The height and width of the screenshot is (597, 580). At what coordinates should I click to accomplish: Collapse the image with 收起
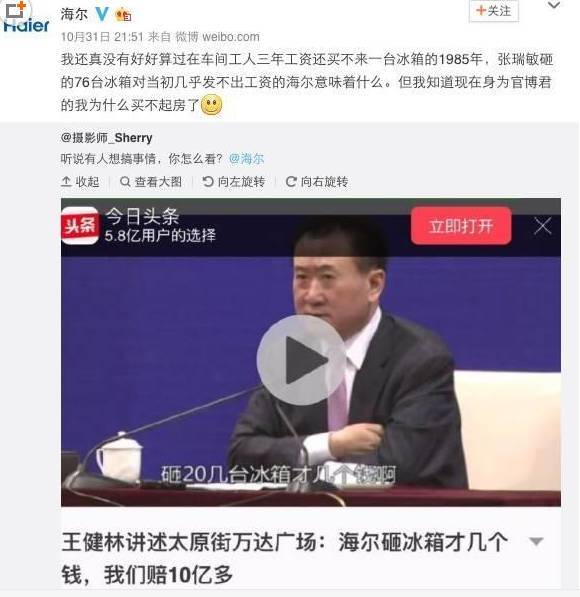pyautogui.click(x=80, y=182)
